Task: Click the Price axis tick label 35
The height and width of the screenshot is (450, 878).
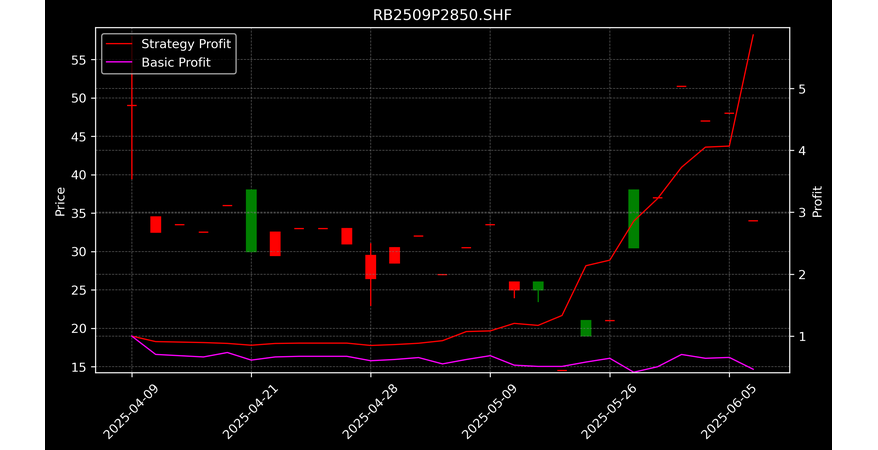Action: tap(79, 213)
